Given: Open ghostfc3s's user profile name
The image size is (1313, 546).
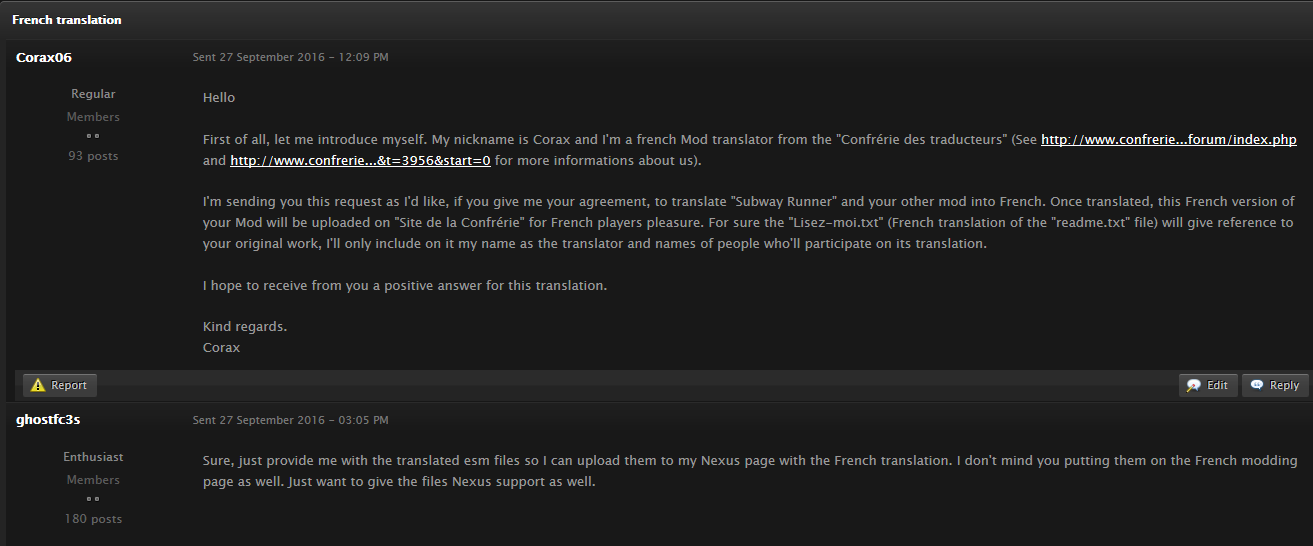Looking at the screenshot, I should click(48, 420).
